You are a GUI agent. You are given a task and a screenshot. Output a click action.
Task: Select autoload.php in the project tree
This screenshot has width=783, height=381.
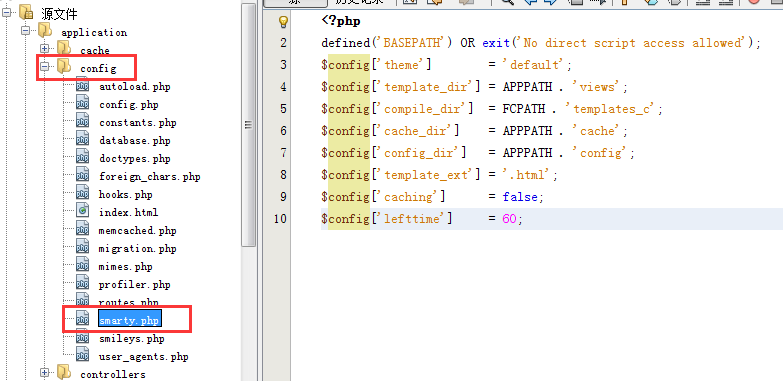135,87
